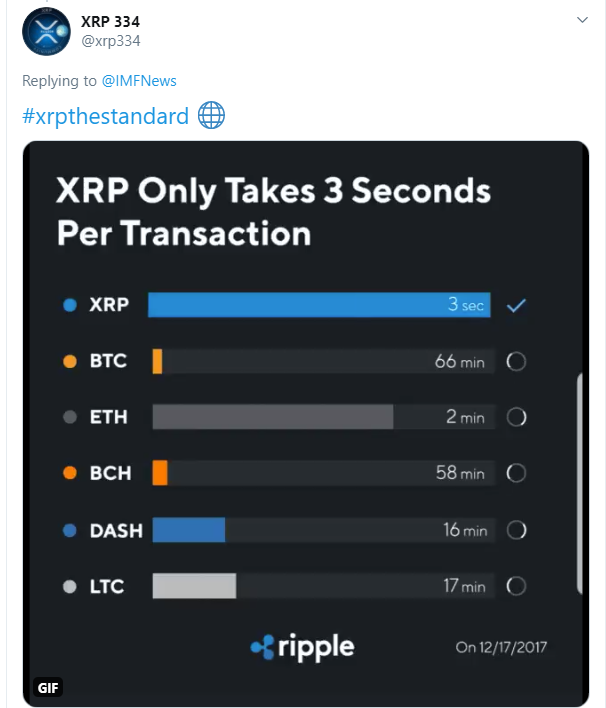
Task: Click the GIF badge to play
Action: pos(48,688)
